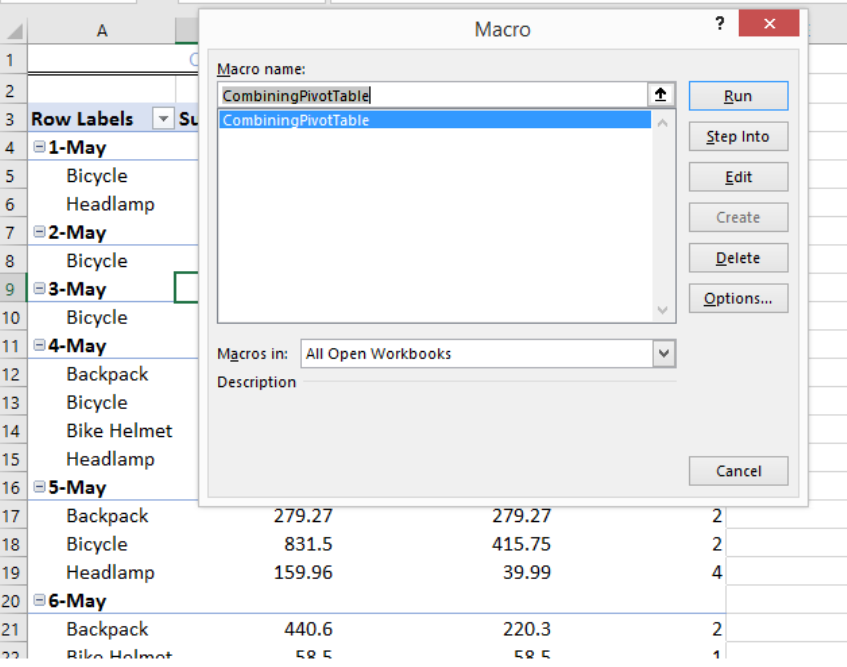Viewport: 847px width, 667px height.
Task: Open the Macros in dropdown list
Action: [664, 354]
